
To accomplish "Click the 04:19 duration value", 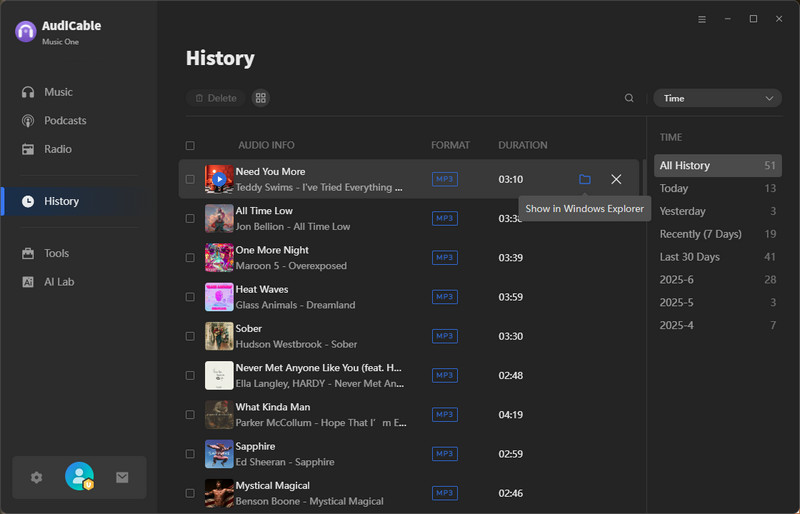I will tap(511, 415).
